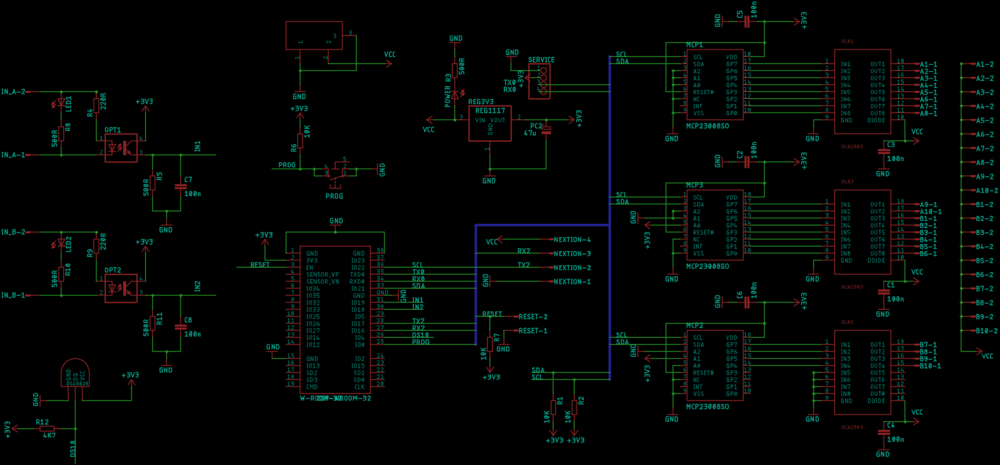Click the DS18 net label under the sensor
The height and width of the screenshot is (465, 1000).
pyautogui.click(x=72, y=451)
